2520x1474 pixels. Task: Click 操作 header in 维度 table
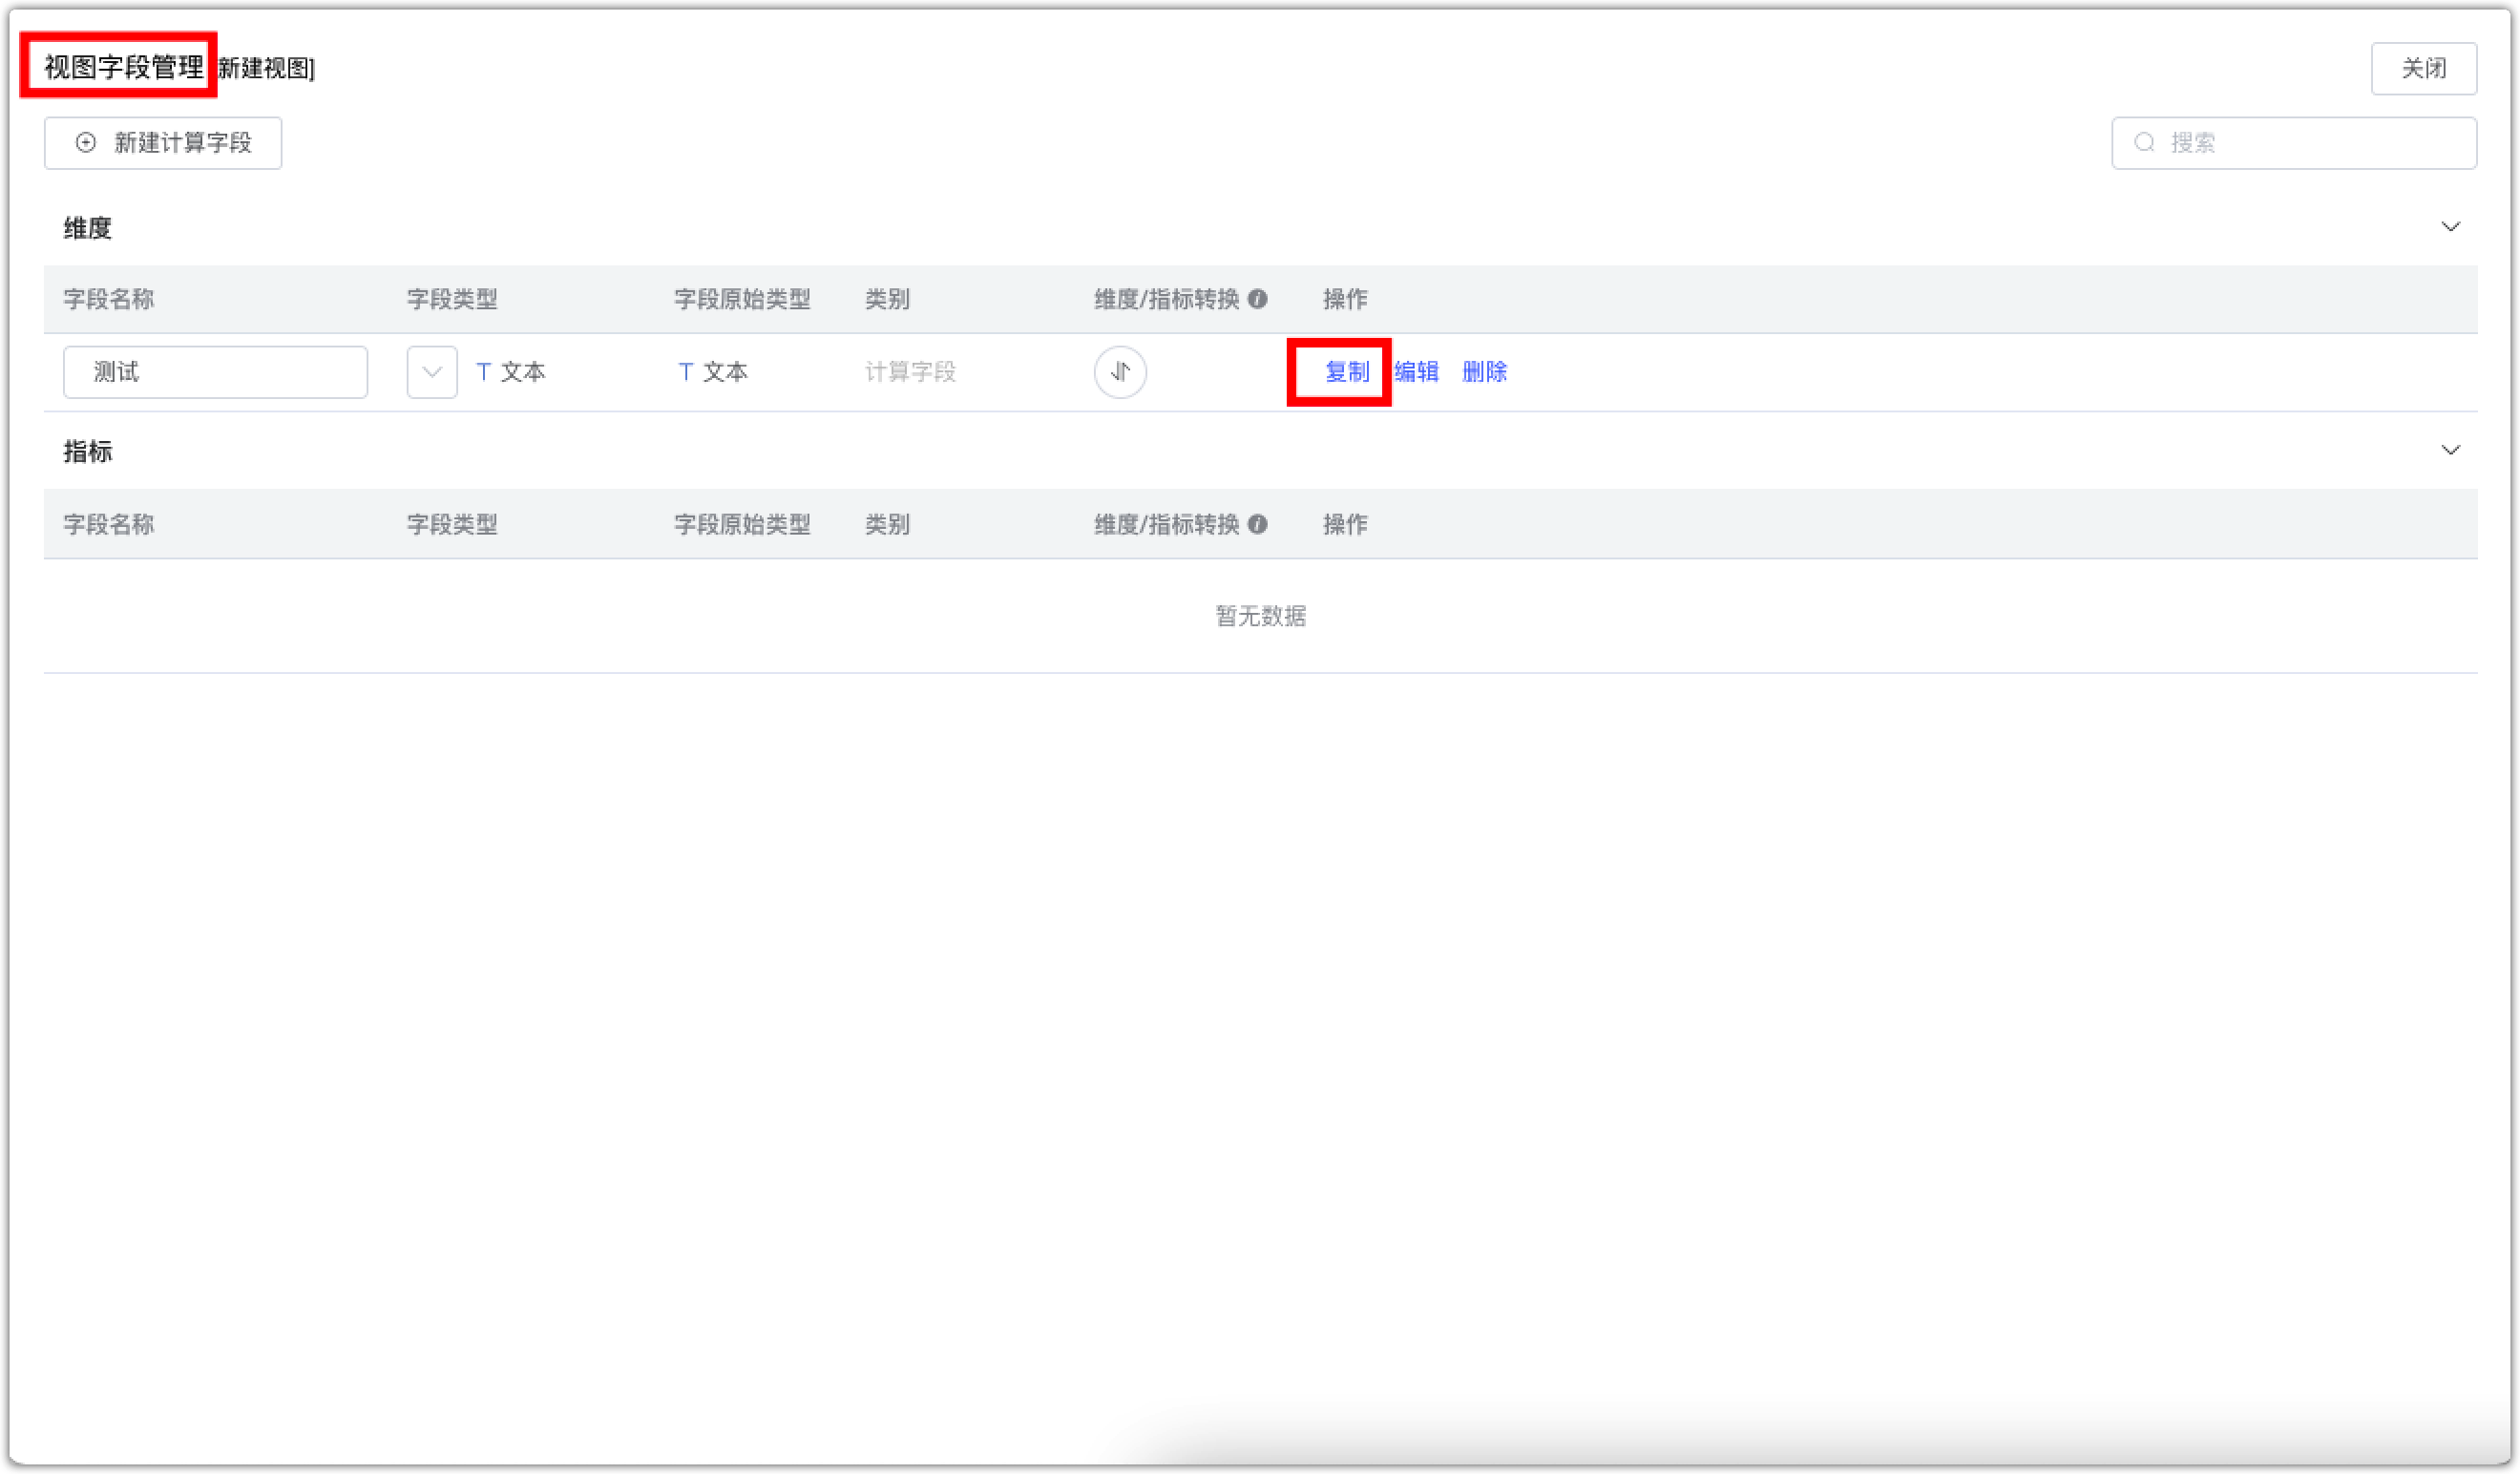click(x=1345, y=299)
